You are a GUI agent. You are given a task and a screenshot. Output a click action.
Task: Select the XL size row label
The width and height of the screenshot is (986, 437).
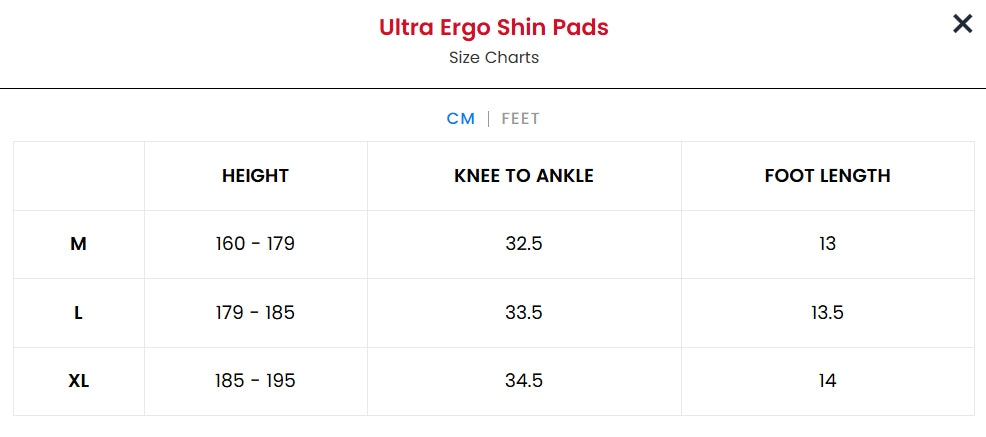click(78, 381)
